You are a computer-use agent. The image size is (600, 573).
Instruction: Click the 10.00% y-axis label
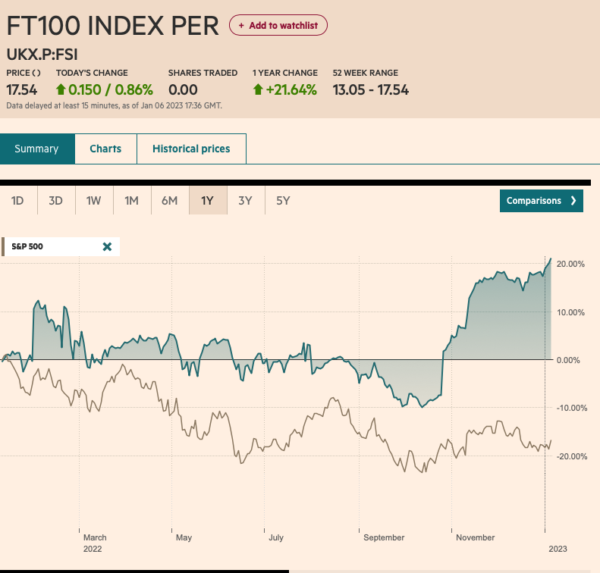(571, 312)
